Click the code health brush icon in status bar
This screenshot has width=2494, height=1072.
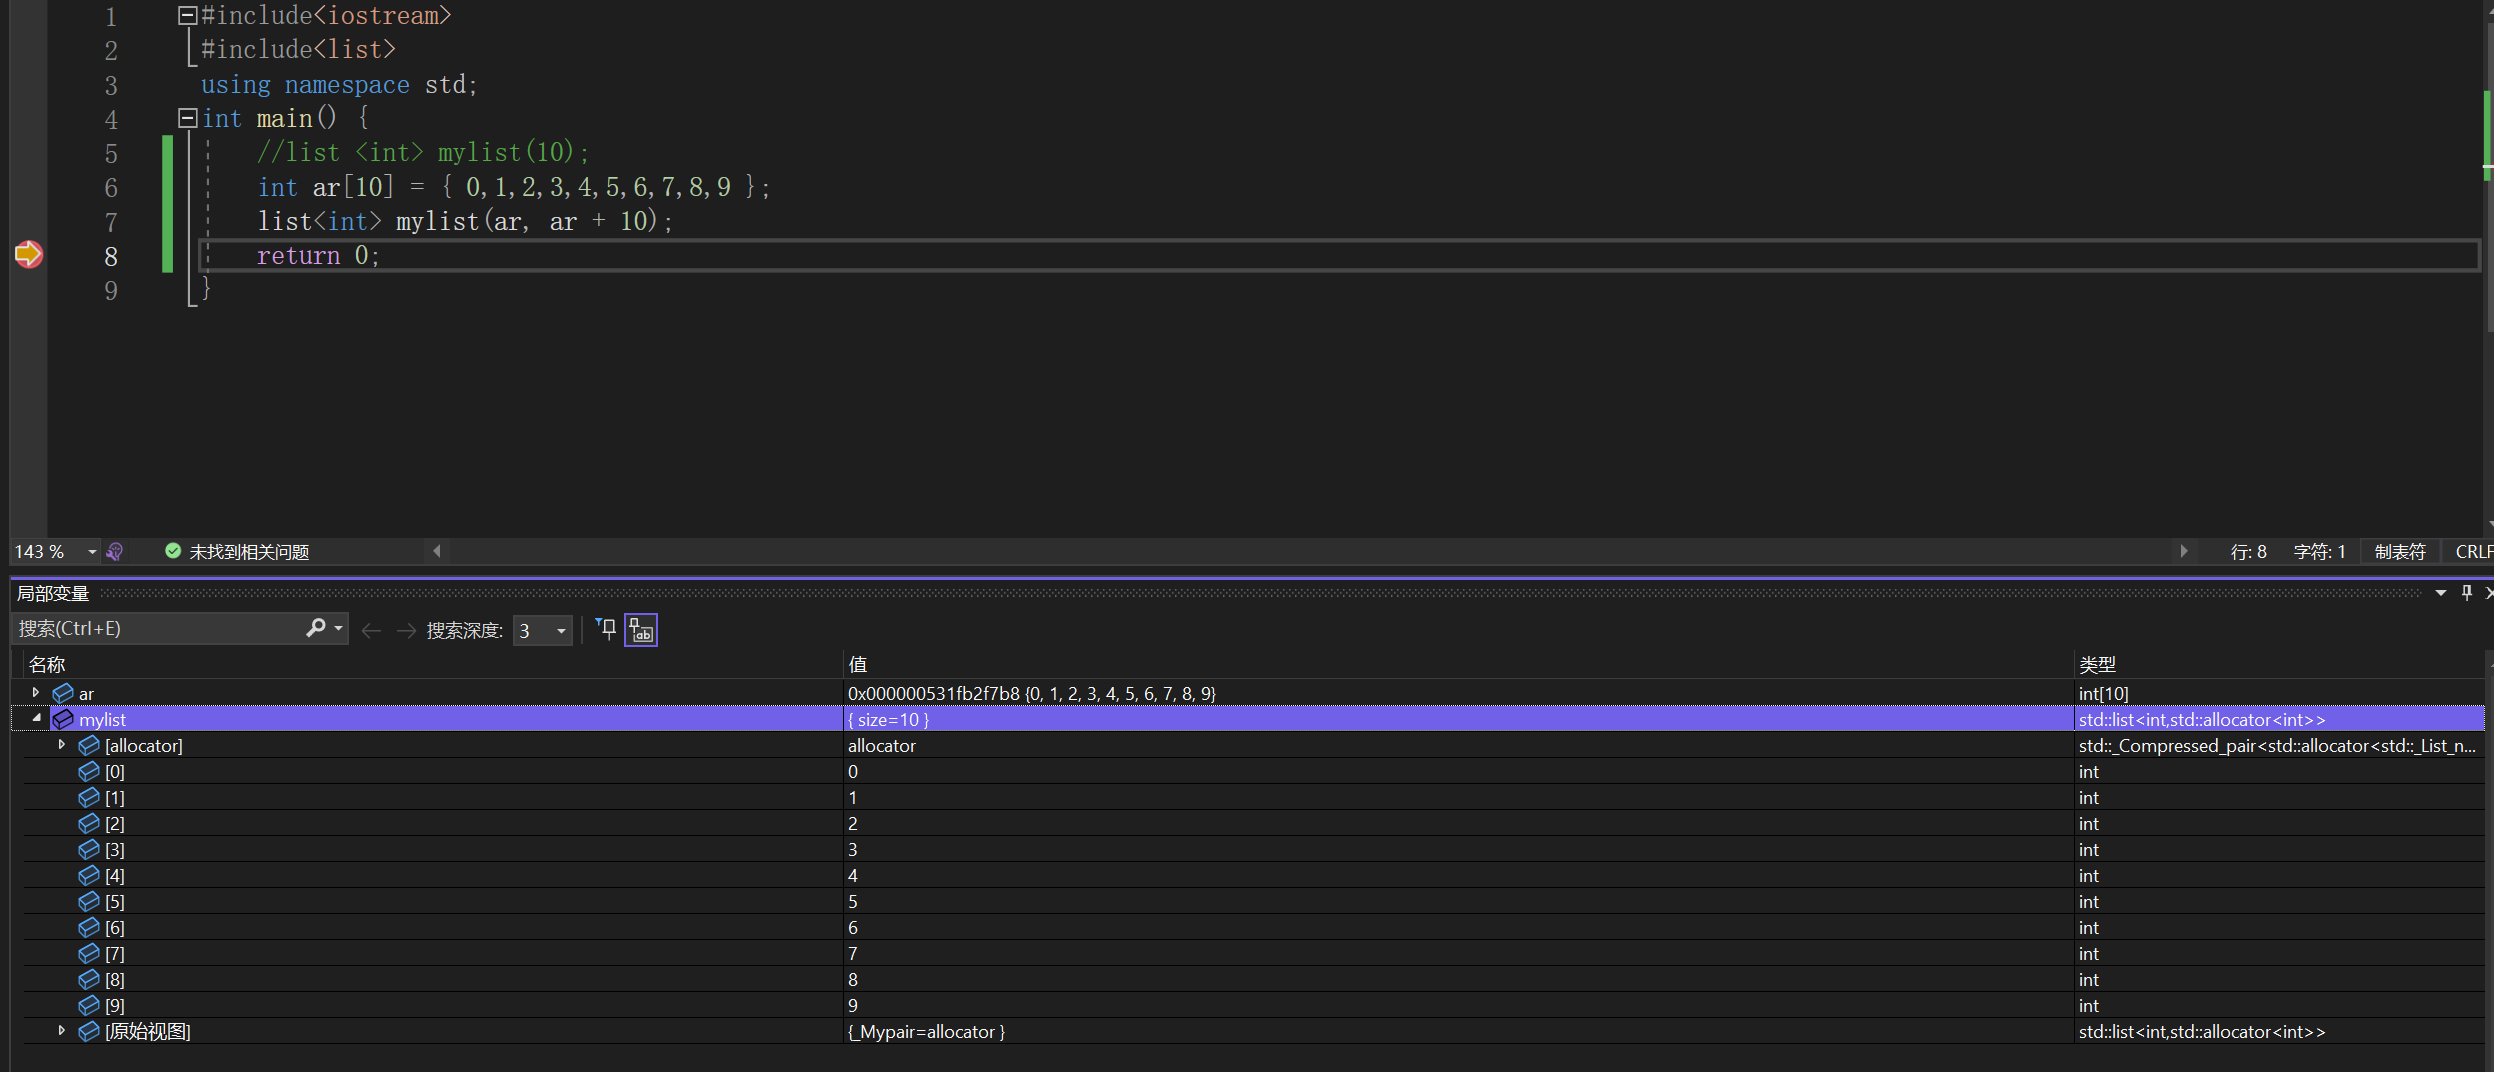pos(115,551)
